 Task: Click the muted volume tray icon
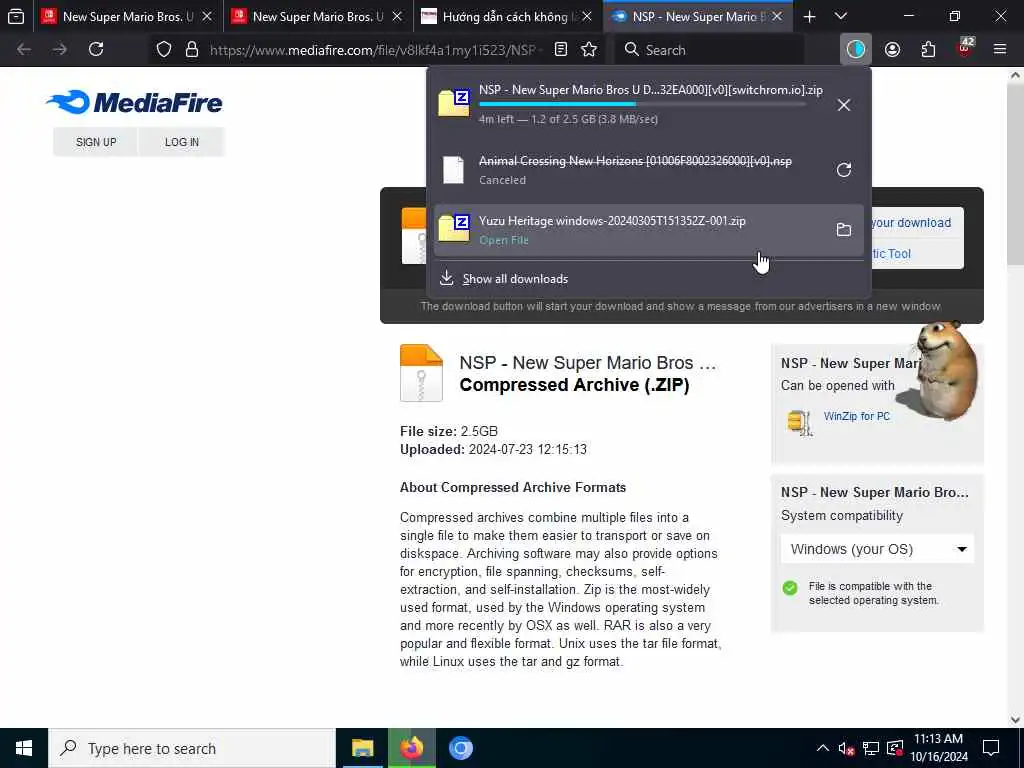(846, 749)
